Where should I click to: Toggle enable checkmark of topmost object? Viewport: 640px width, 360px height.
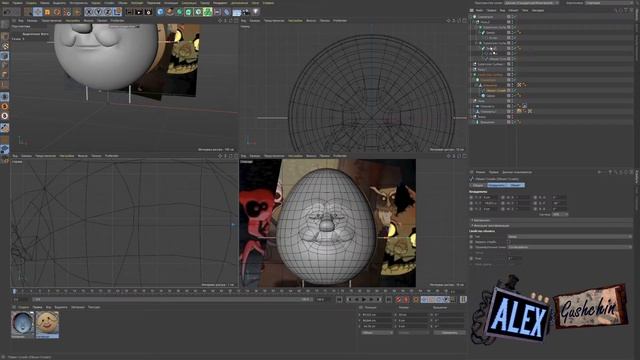[x=516, y=17]
